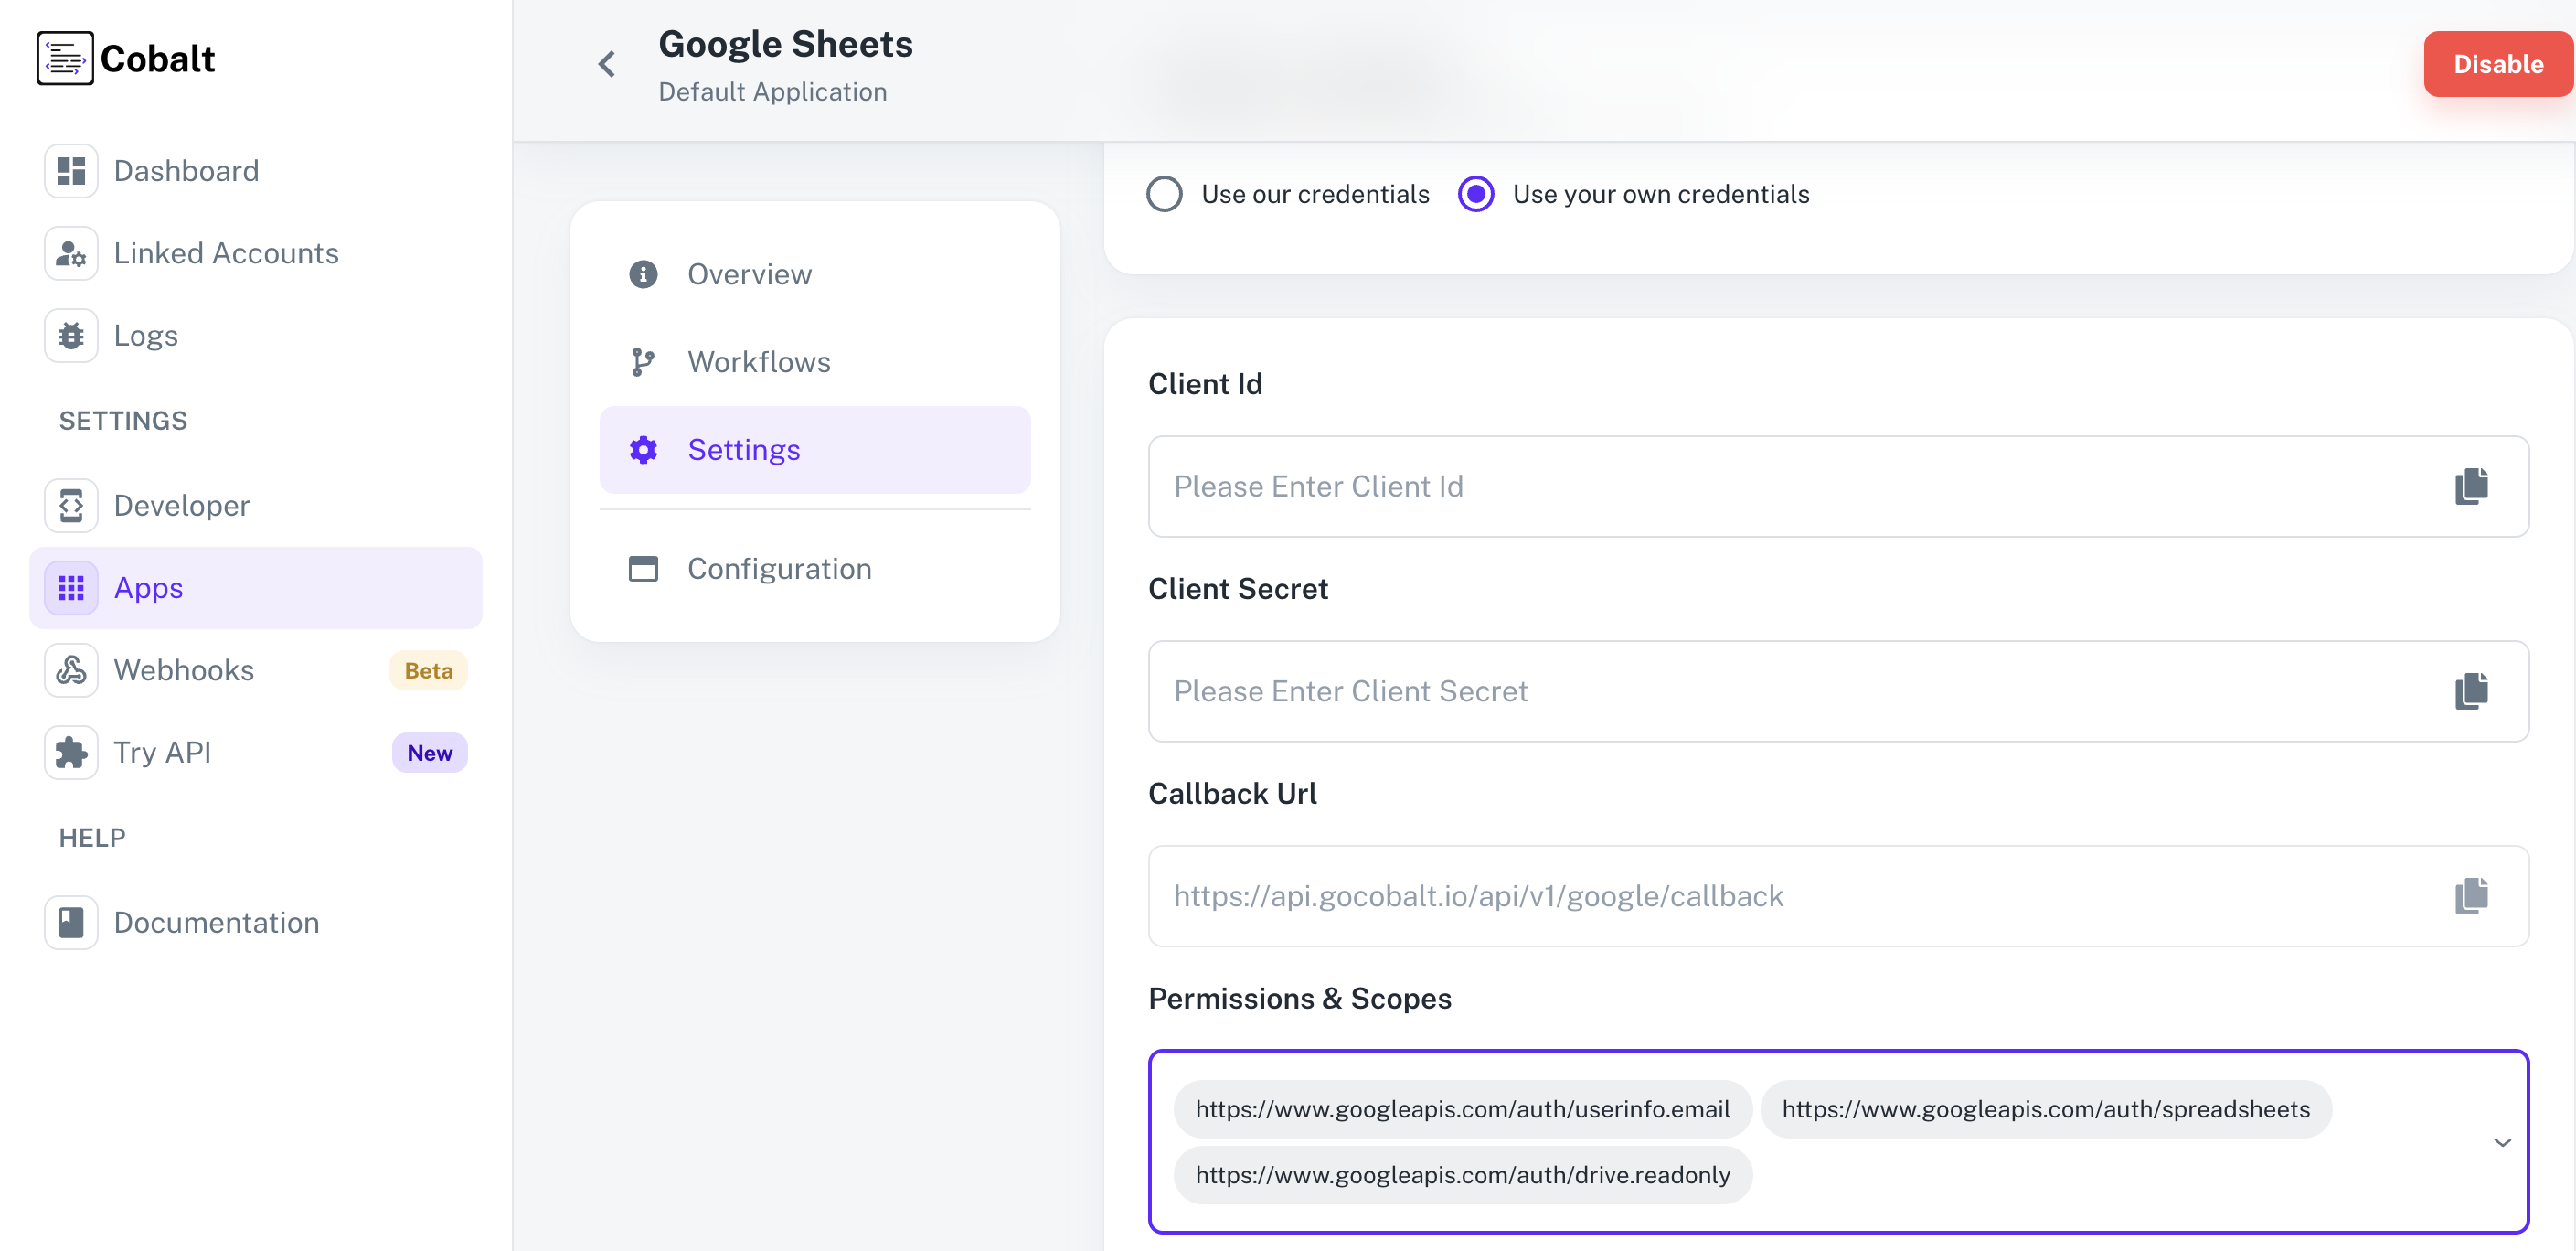Expand the Permissions & Scopes chevron

[x=2502, y=1142]
